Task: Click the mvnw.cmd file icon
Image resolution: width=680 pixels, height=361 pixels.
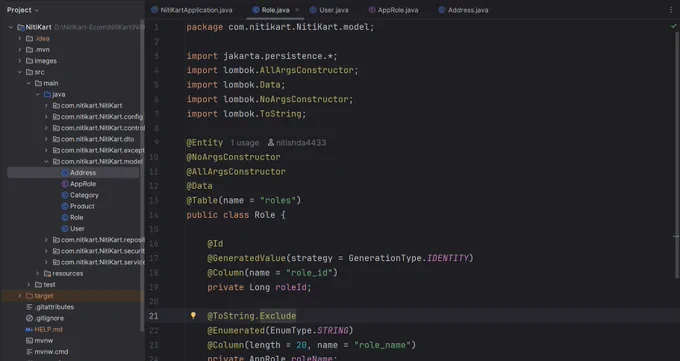Action: 29,352
